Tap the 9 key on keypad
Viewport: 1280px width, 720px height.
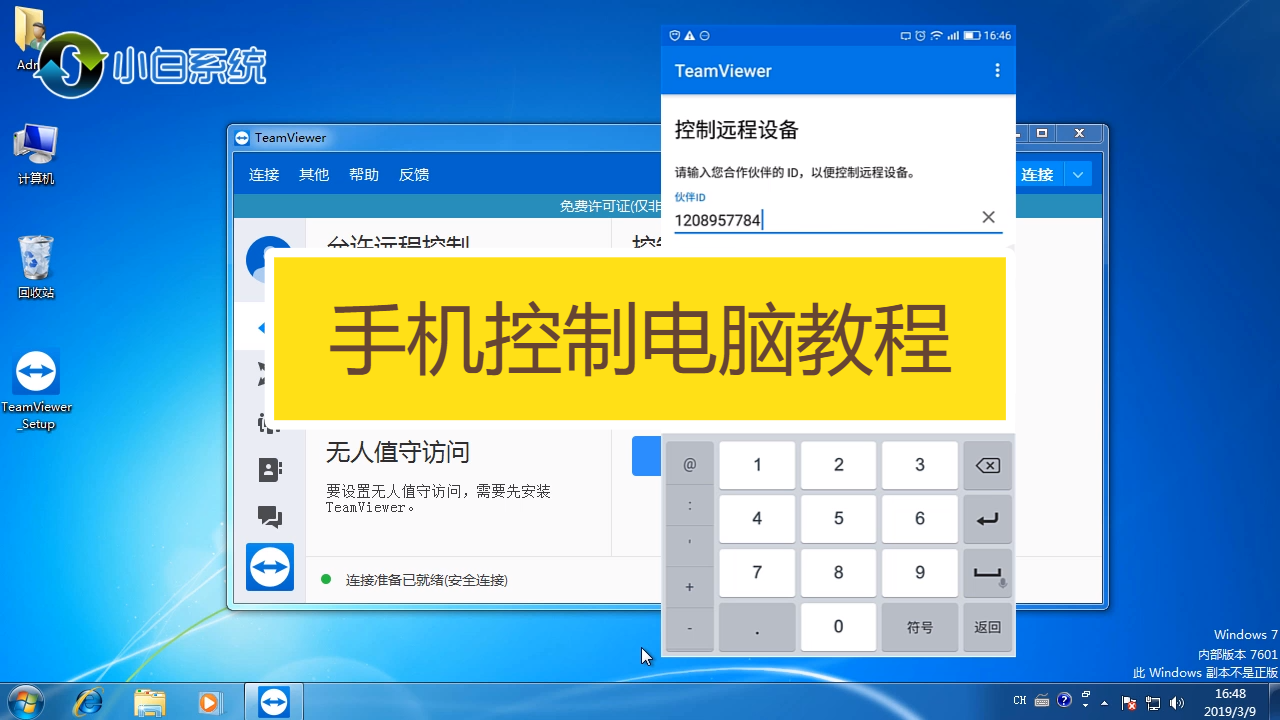click(920, 573)
